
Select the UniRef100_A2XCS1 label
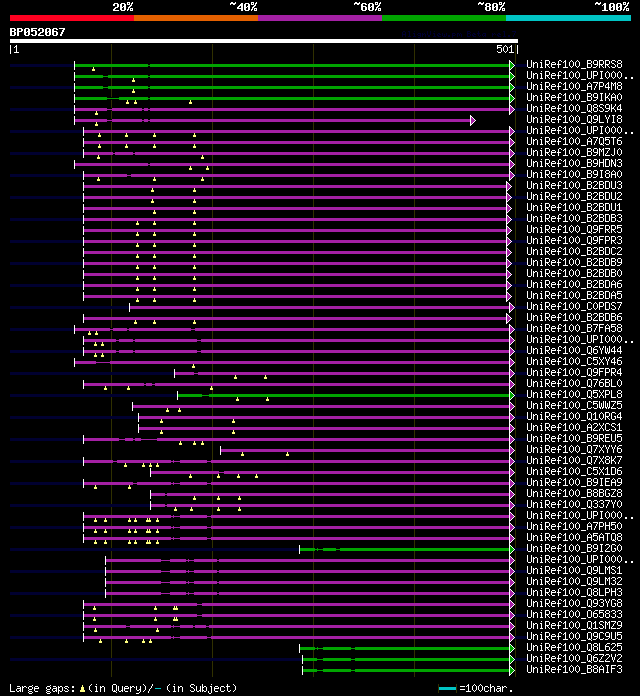coord(574,427)
